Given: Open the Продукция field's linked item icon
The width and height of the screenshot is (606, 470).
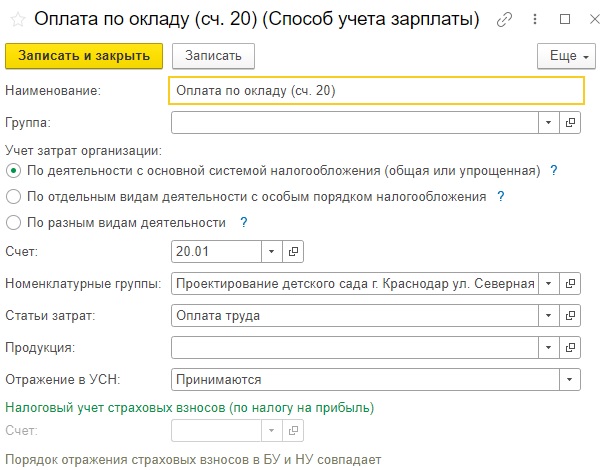Looking at the screenshot, I should point(570,347).
